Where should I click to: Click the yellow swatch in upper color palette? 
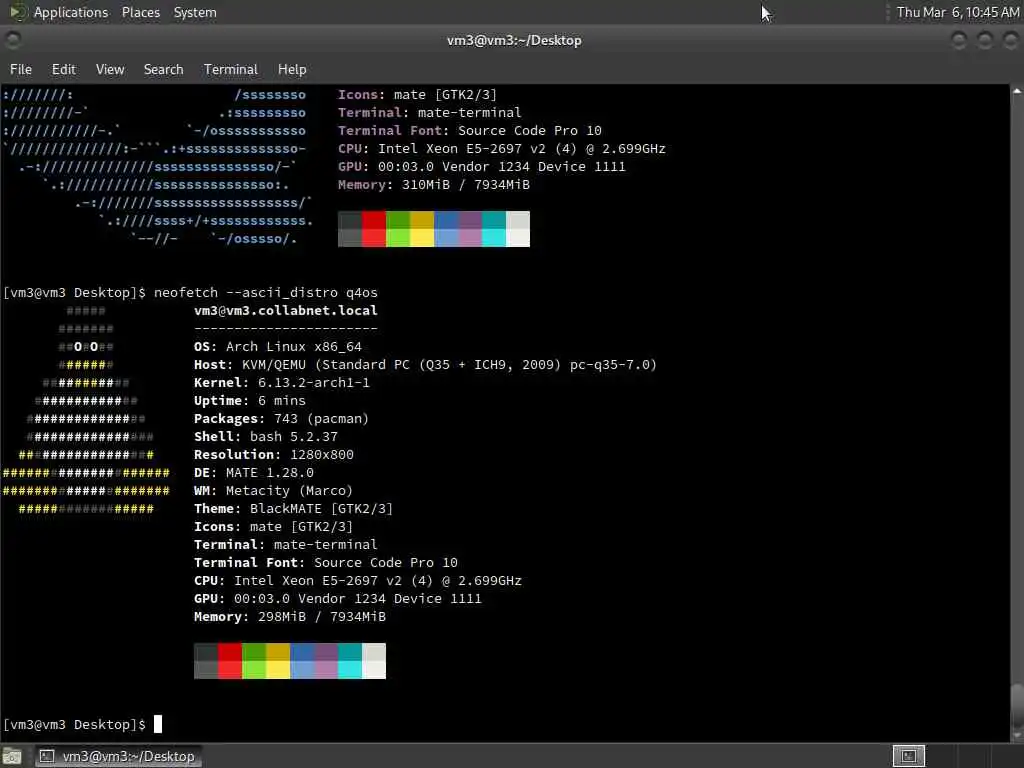(x=422, y=229)
